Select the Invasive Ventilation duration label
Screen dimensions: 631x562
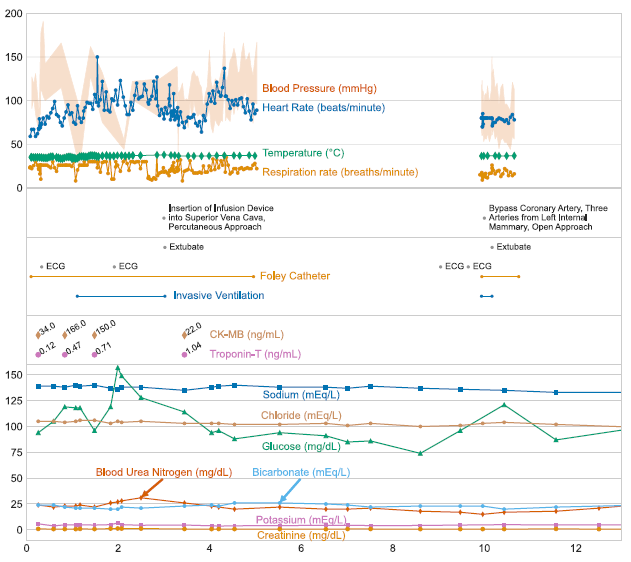219,296
